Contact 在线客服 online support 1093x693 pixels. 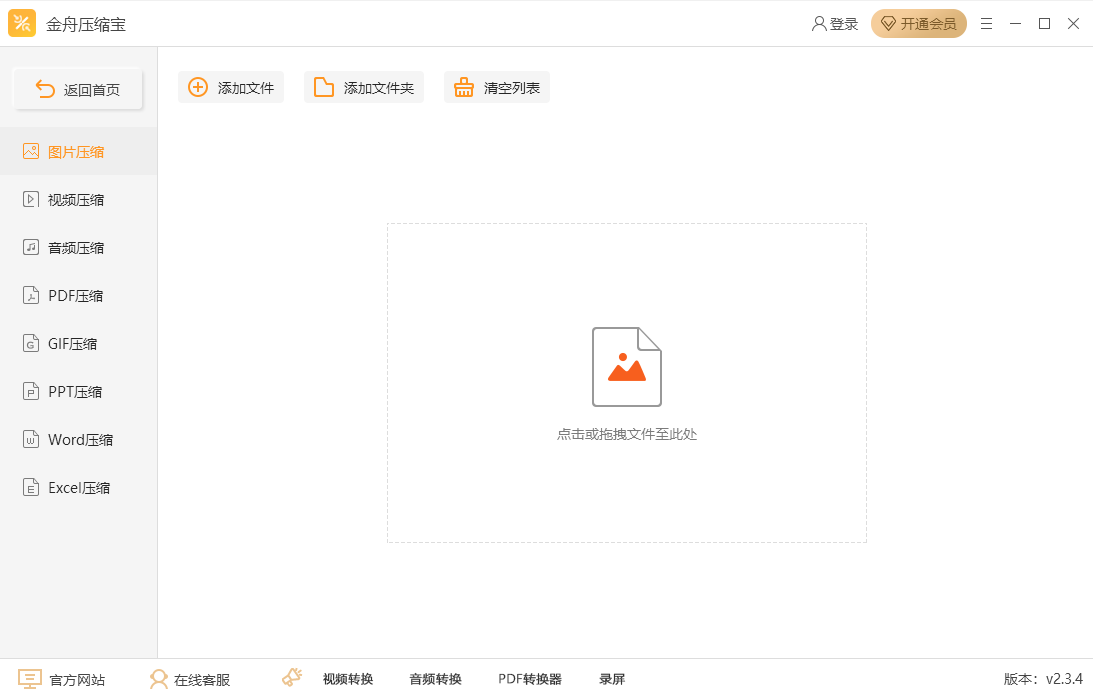[x=190, y=679]
